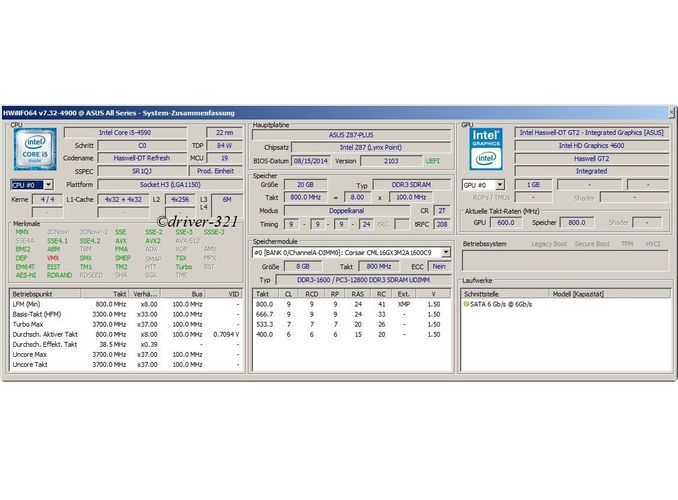Click the tRFC 208 value
The image size is (678, 500).
(441, 224)
